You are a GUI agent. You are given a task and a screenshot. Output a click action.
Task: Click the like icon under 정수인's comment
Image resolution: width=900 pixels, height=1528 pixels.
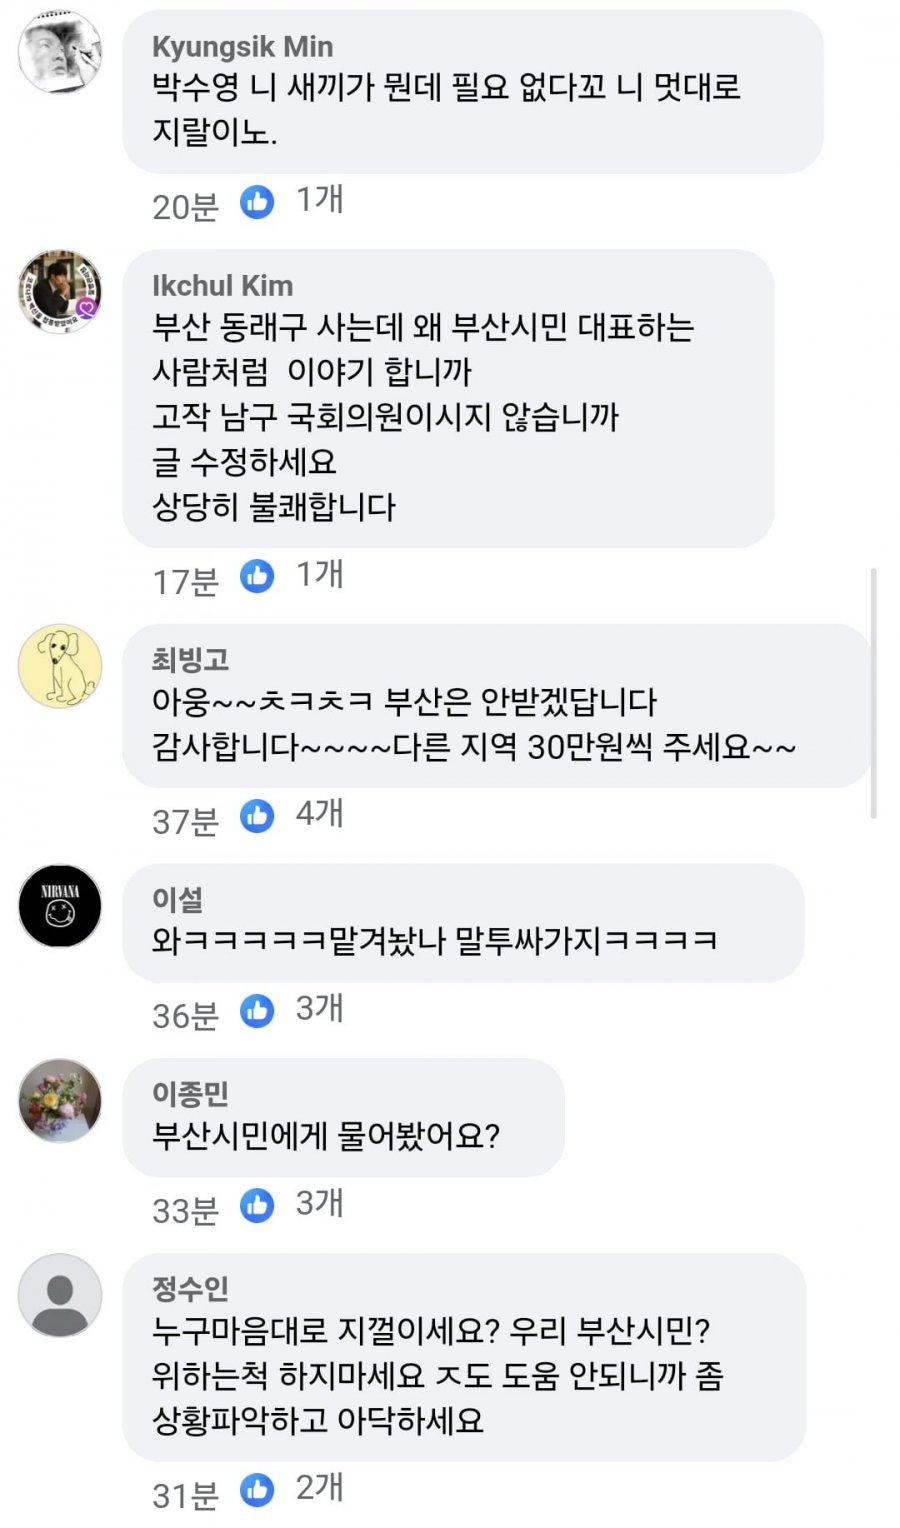point(257,1491)
